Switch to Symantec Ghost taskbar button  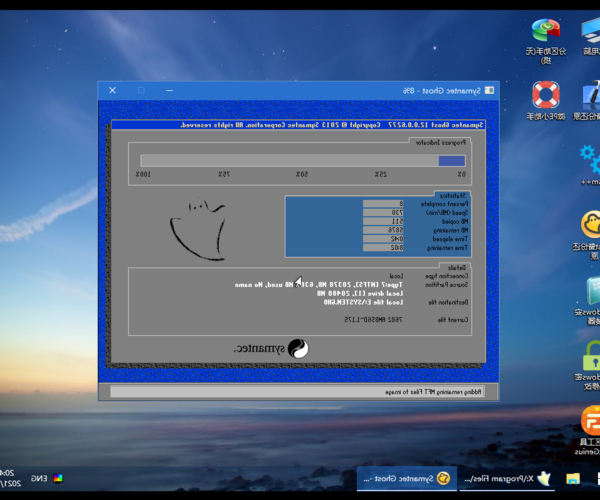(x=406, y=480)
